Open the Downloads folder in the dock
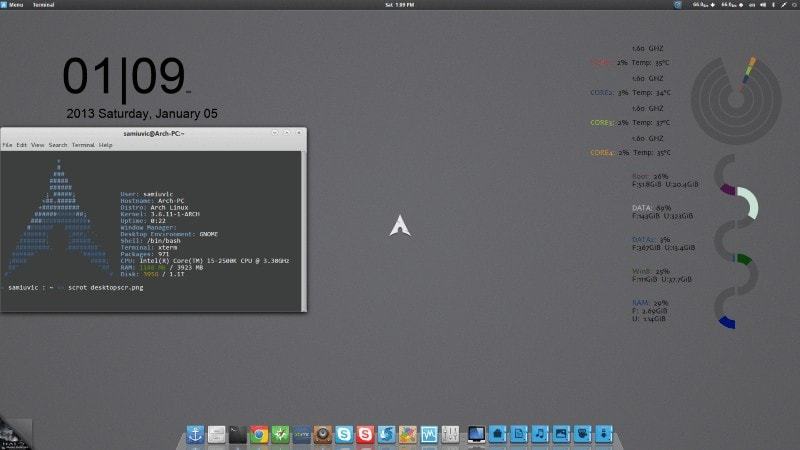This screenshot has height=450, width=800. pyautogui.click(x=604, y=435)
